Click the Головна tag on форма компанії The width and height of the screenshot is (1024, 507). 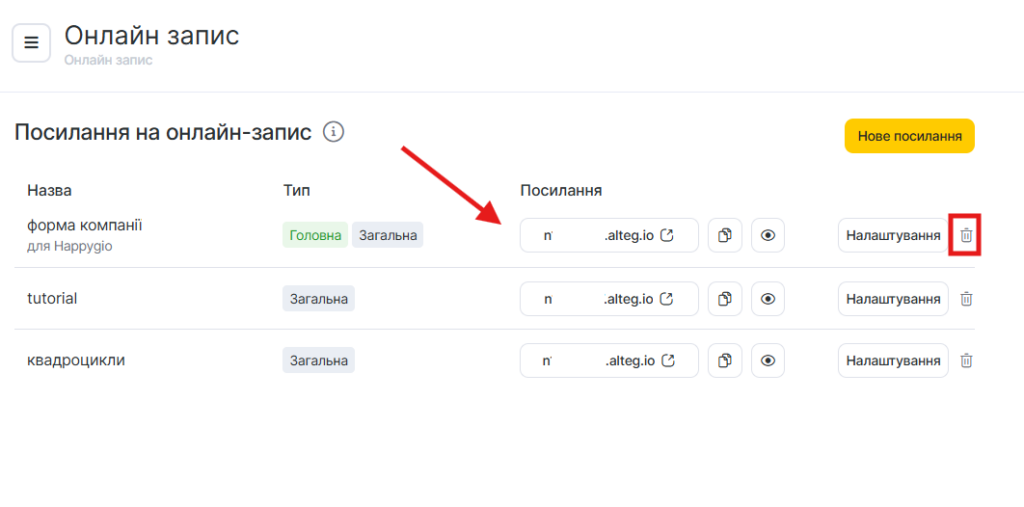tap(315, 236)
